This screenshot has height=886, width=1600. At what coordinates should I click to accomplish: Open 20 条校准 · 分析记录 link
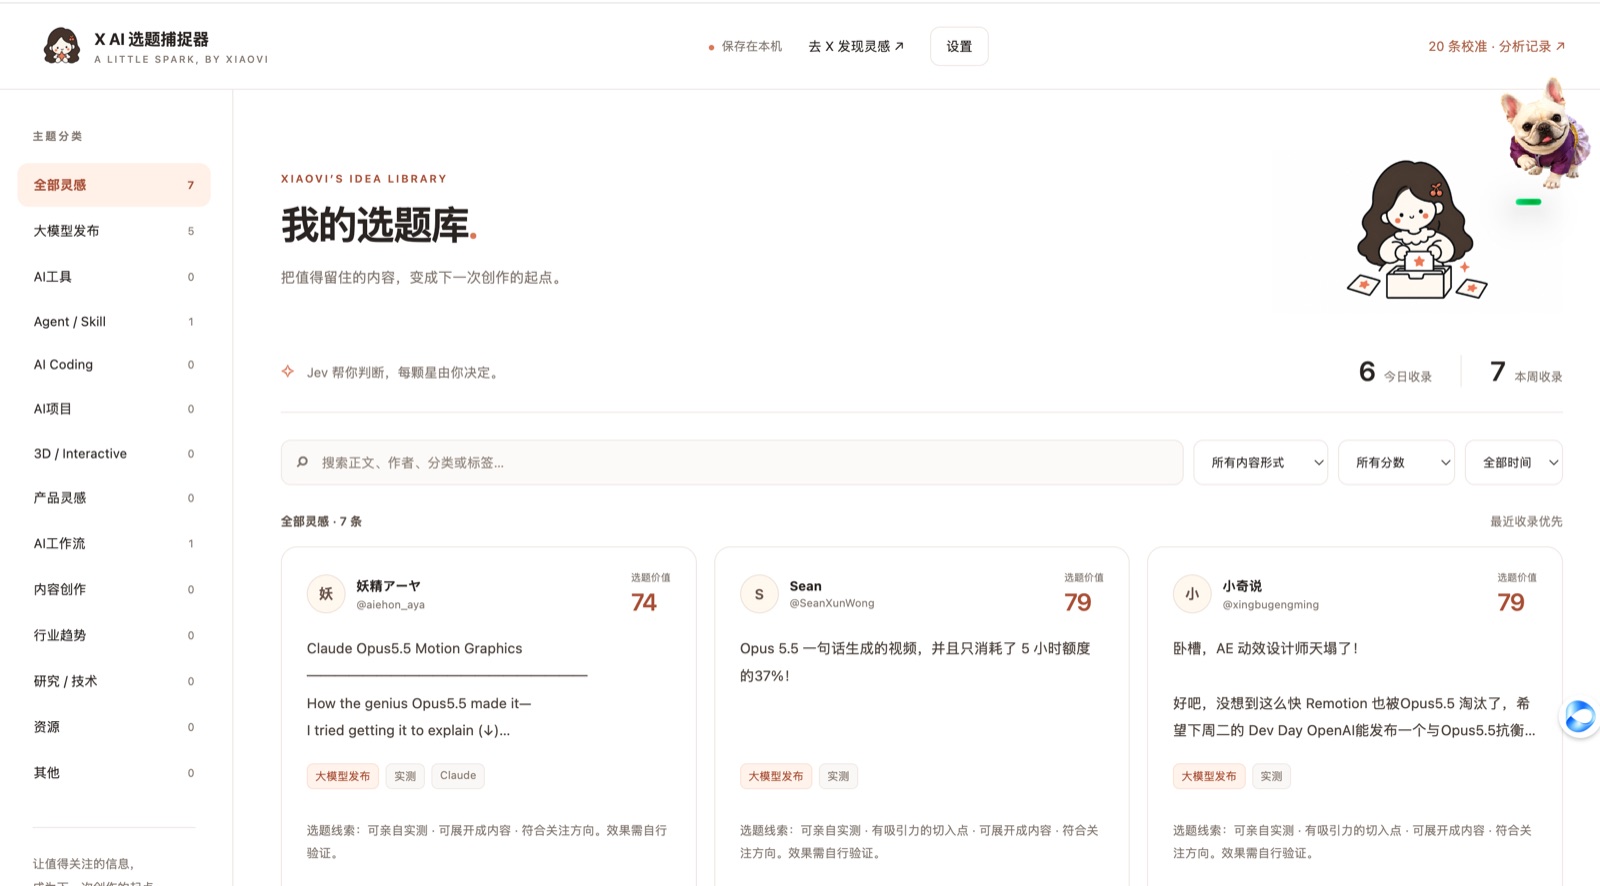tap(1497, 46)
